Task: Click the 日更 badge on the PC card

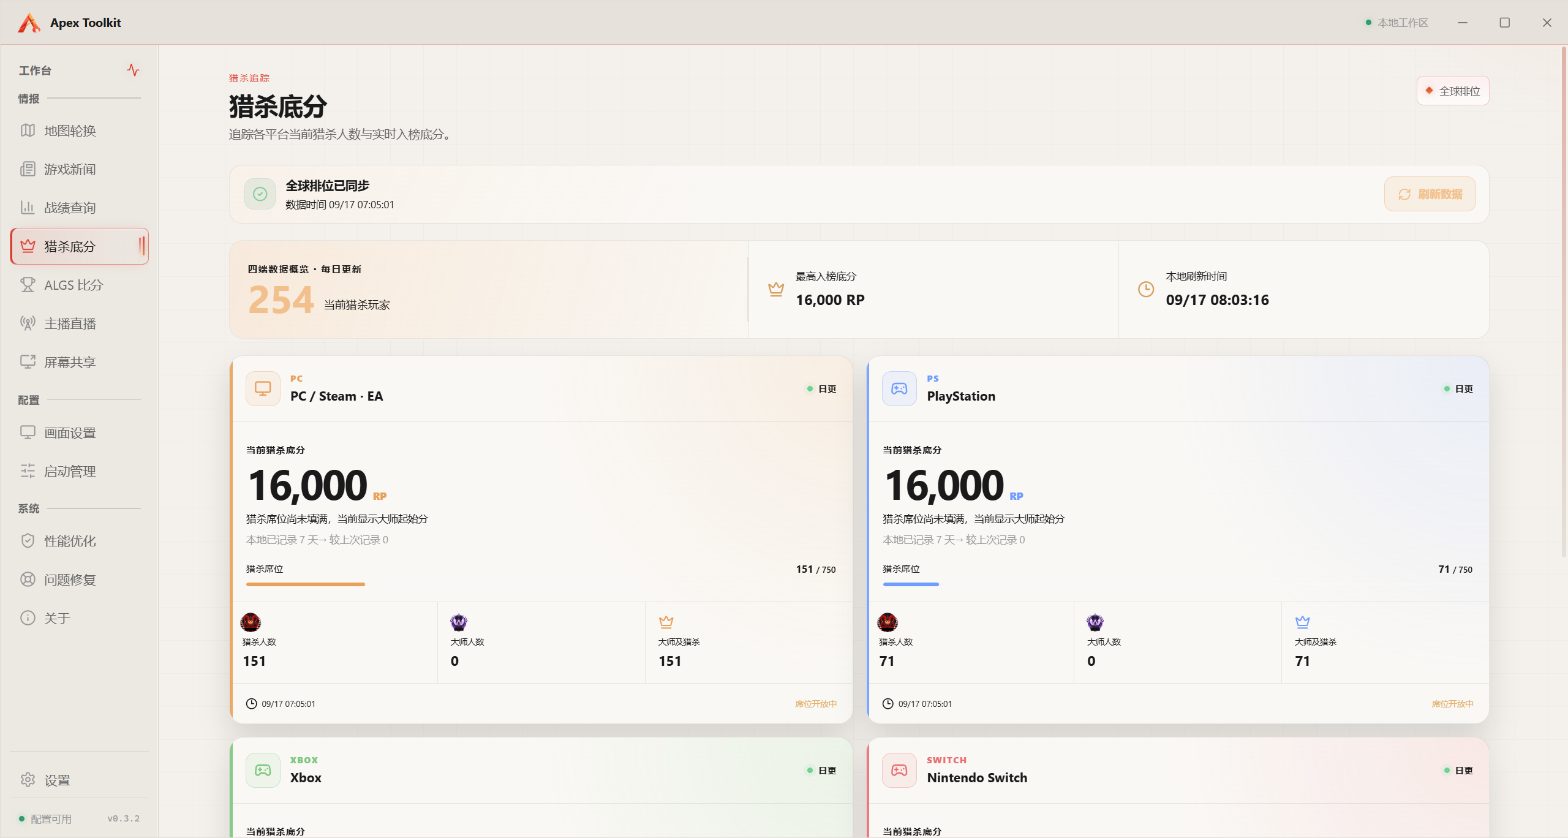Action: pyautogui.click(x=822, y=389)
